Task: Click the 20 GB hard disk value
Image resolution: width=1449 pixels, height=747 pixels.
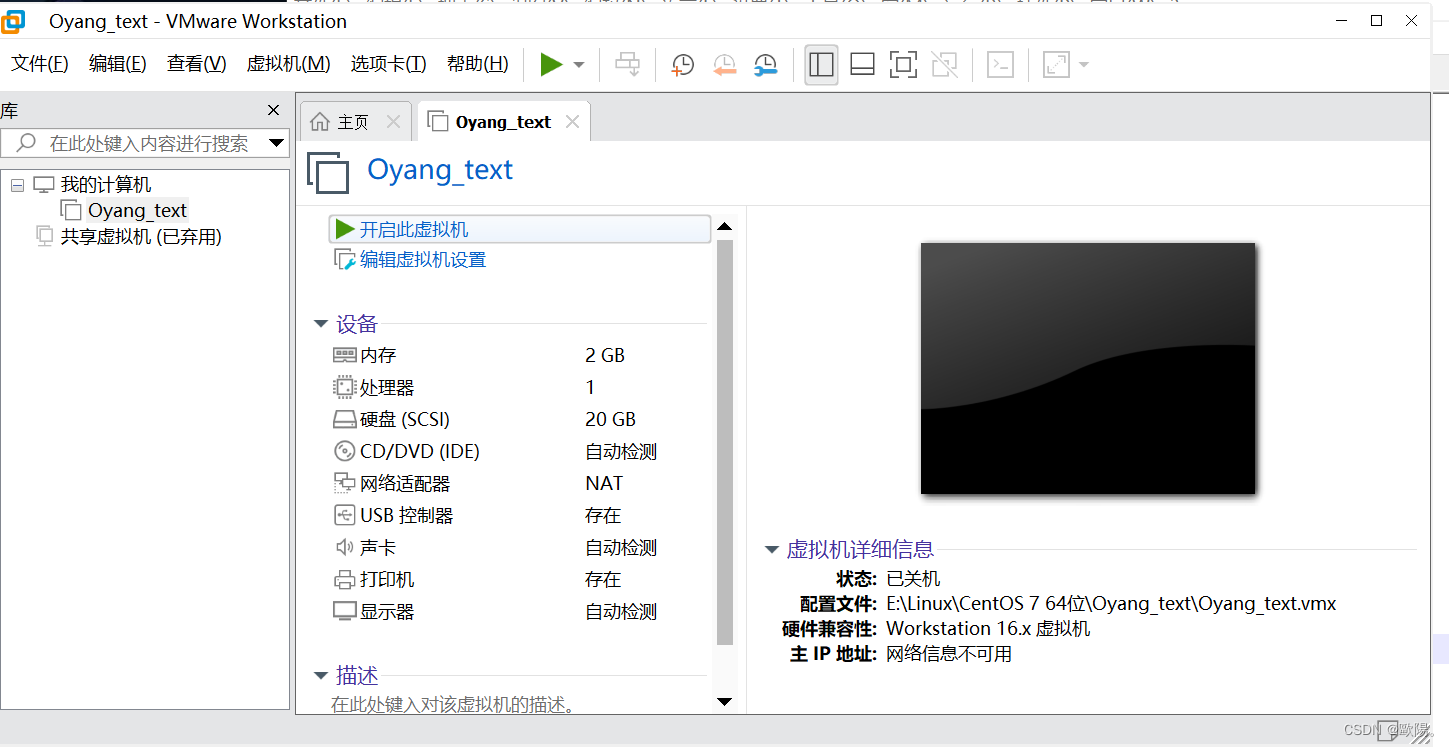Action: point(610,419)
